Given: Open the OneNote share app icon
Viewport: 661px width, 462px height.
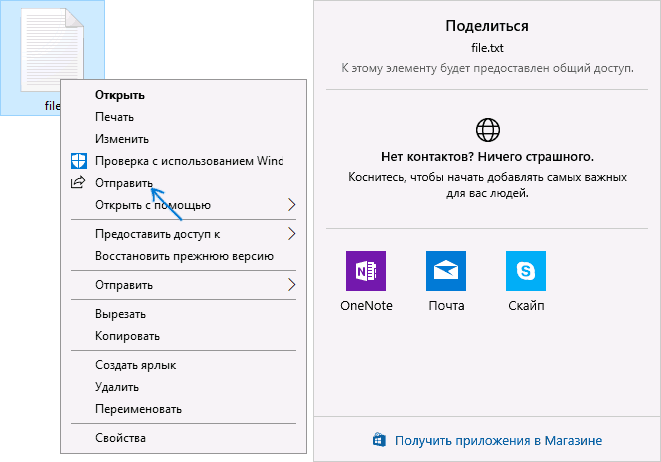Looking at the screenshot, I should point(365,271).
